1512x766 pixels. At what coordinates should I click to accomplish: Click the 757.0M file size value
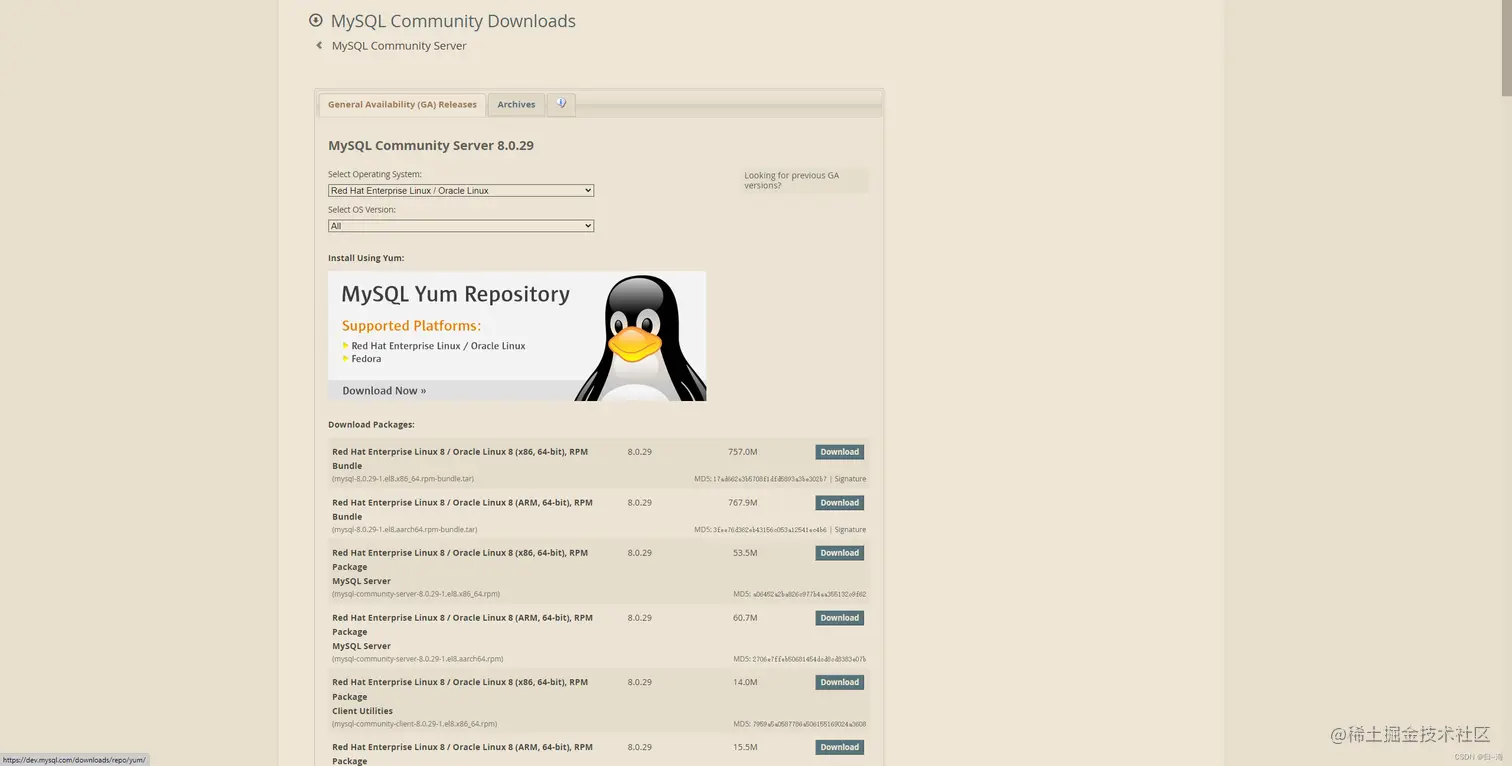tap(743, 452)
